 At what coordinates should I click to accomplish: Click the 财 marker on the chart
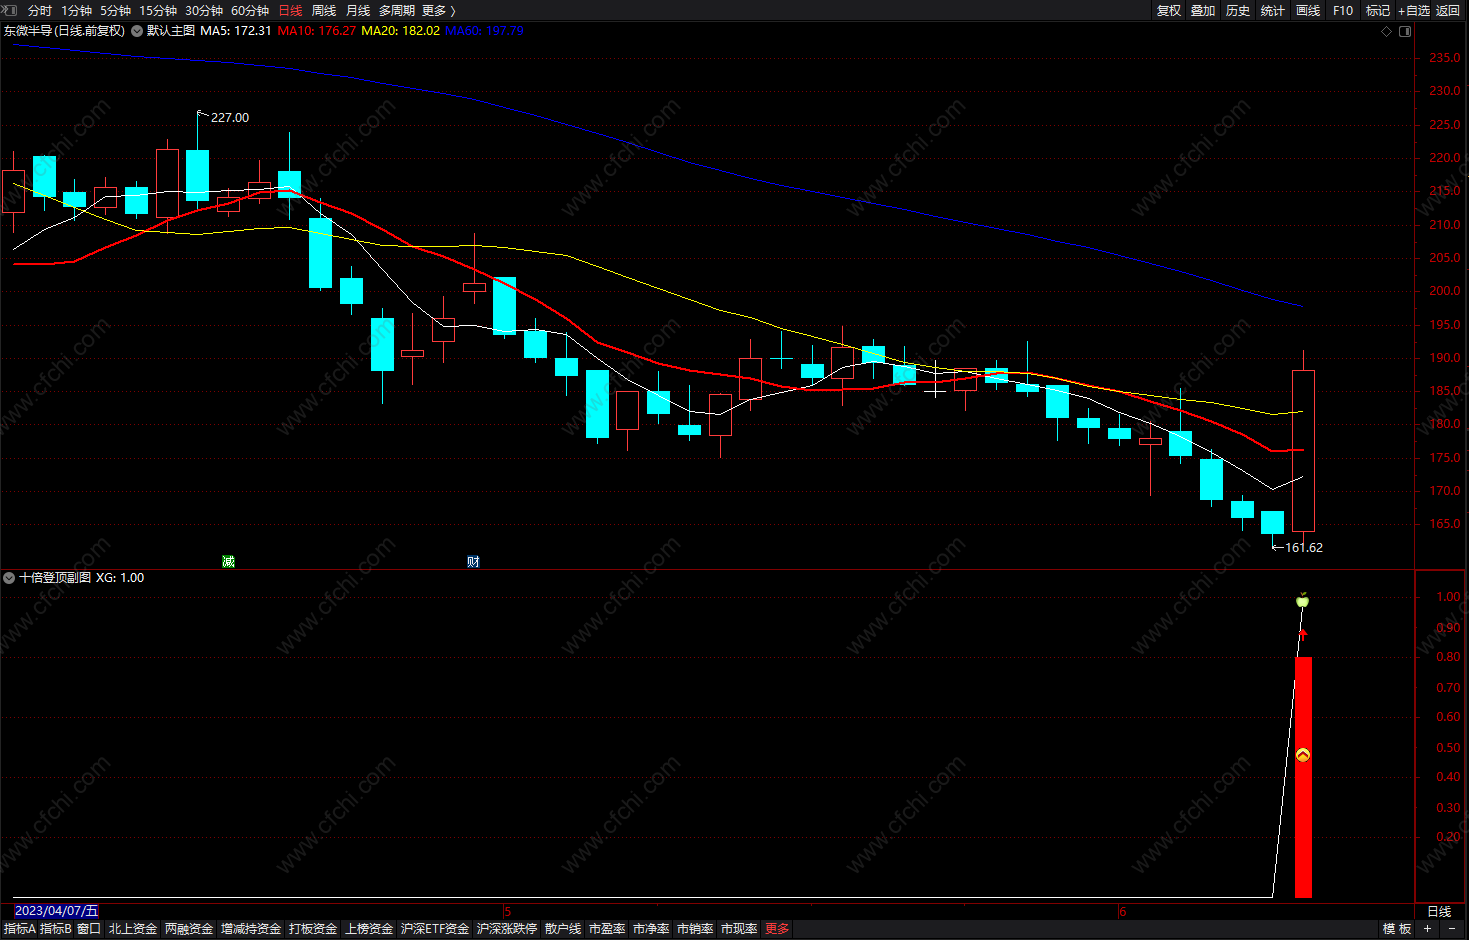[x=473, y=561]
